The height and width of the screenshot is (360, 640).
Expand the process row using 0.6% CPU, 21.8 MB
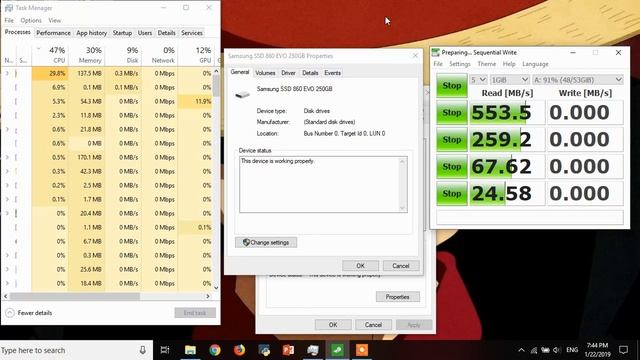[x=7, y=129]
